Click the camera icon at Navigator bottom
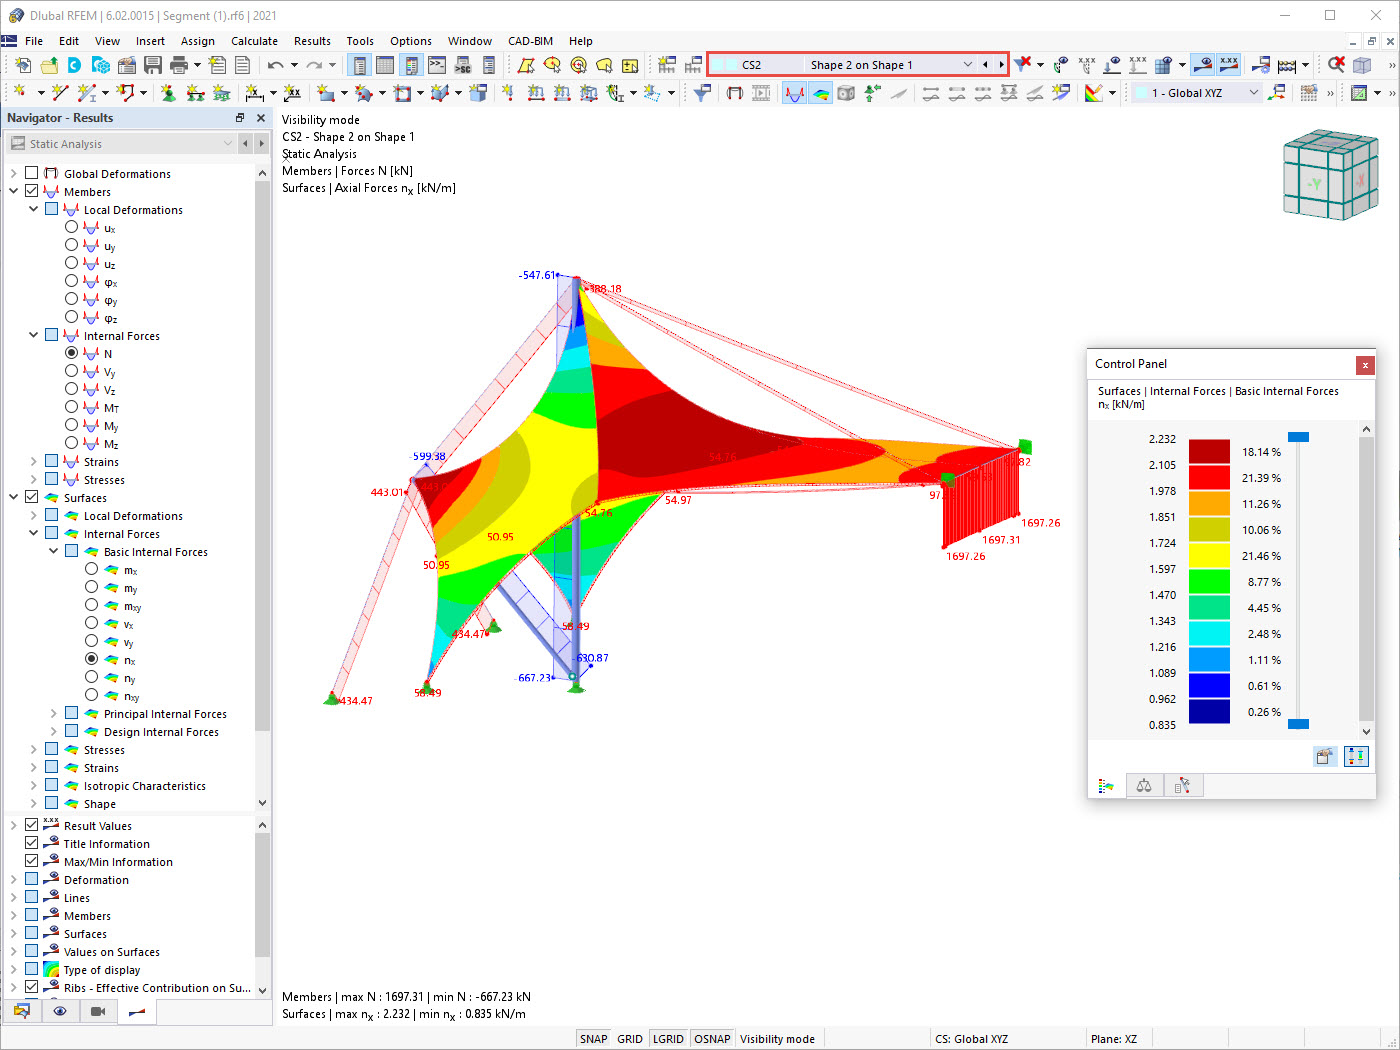Screen dimensions: 1400x1050 98,1011
